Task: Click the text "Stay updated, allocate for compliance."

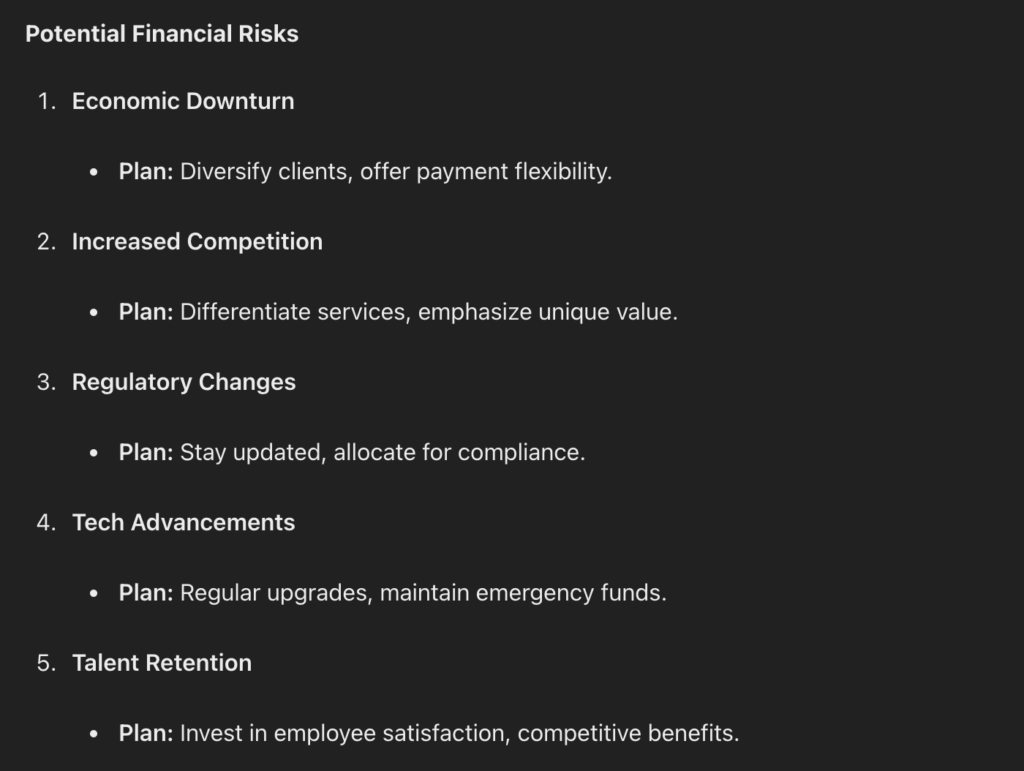Action: 382,453
